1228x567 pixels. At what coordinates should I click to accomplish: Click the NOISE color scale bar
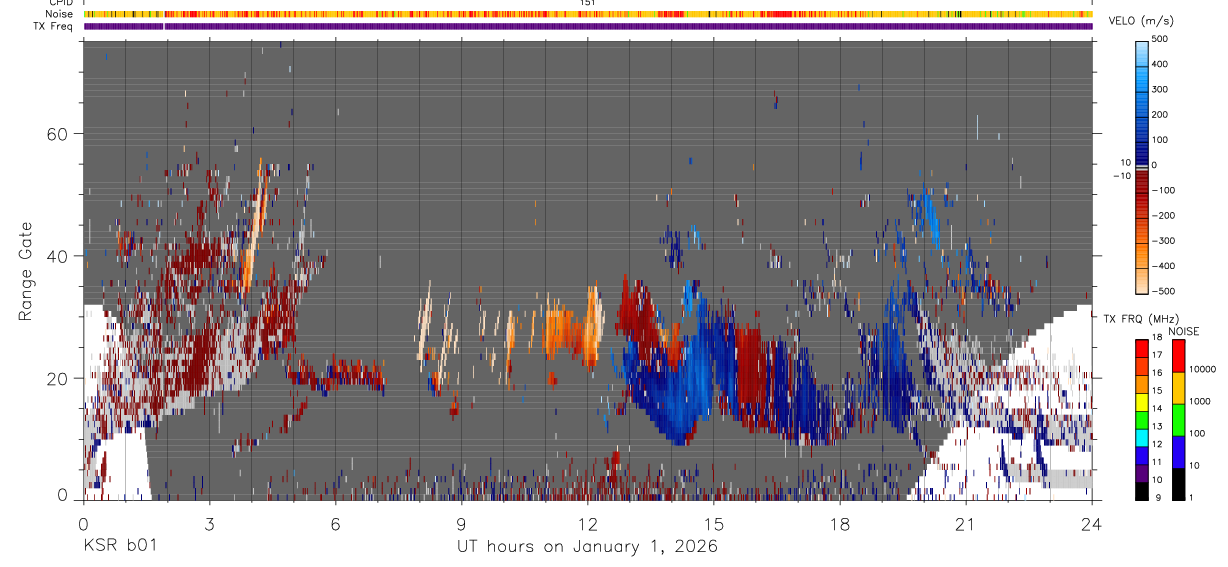(1179, 419)
